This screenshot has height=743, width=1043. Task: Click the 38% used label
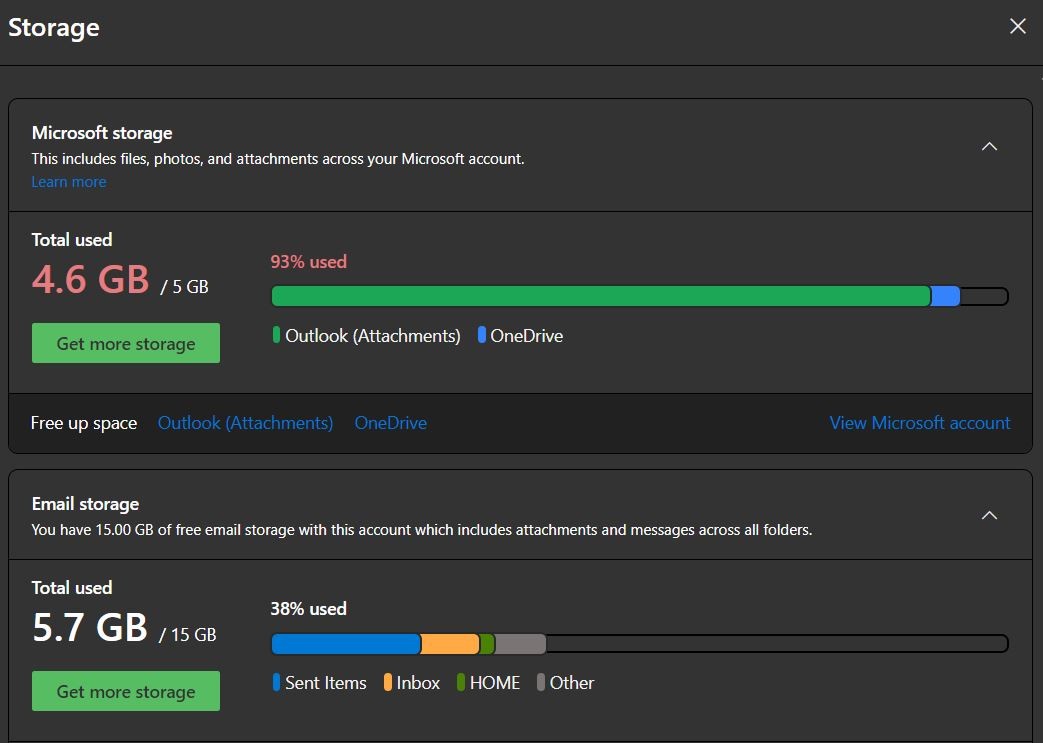[x=308, y=609]
